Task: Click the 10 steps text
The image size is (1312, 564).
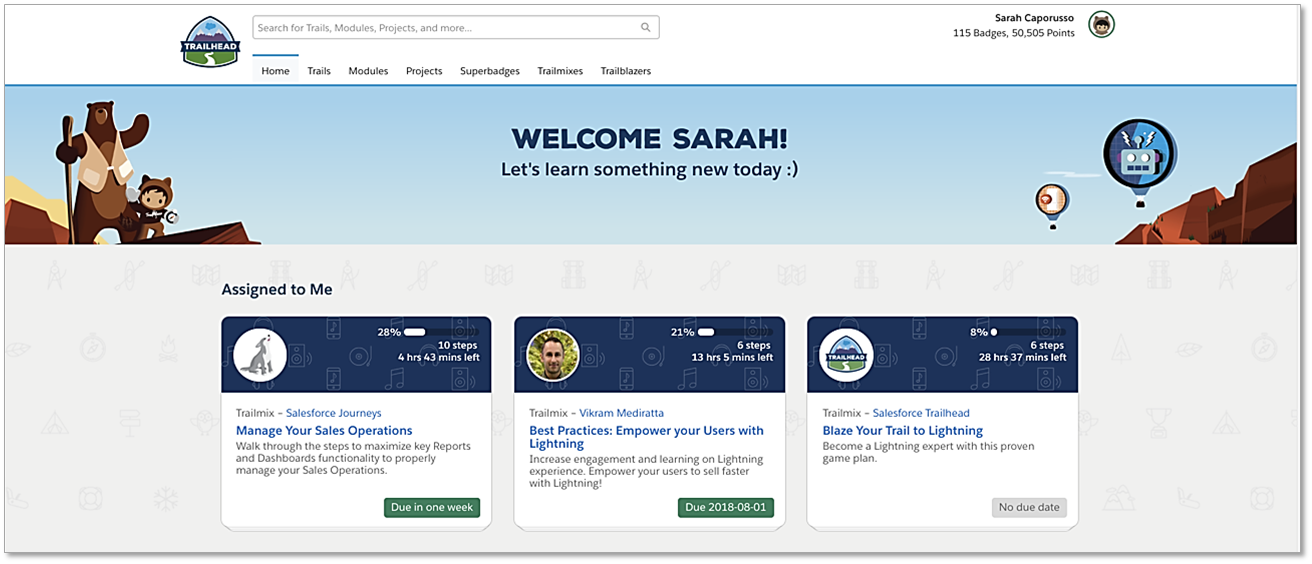Action: [x=458, y=345]
